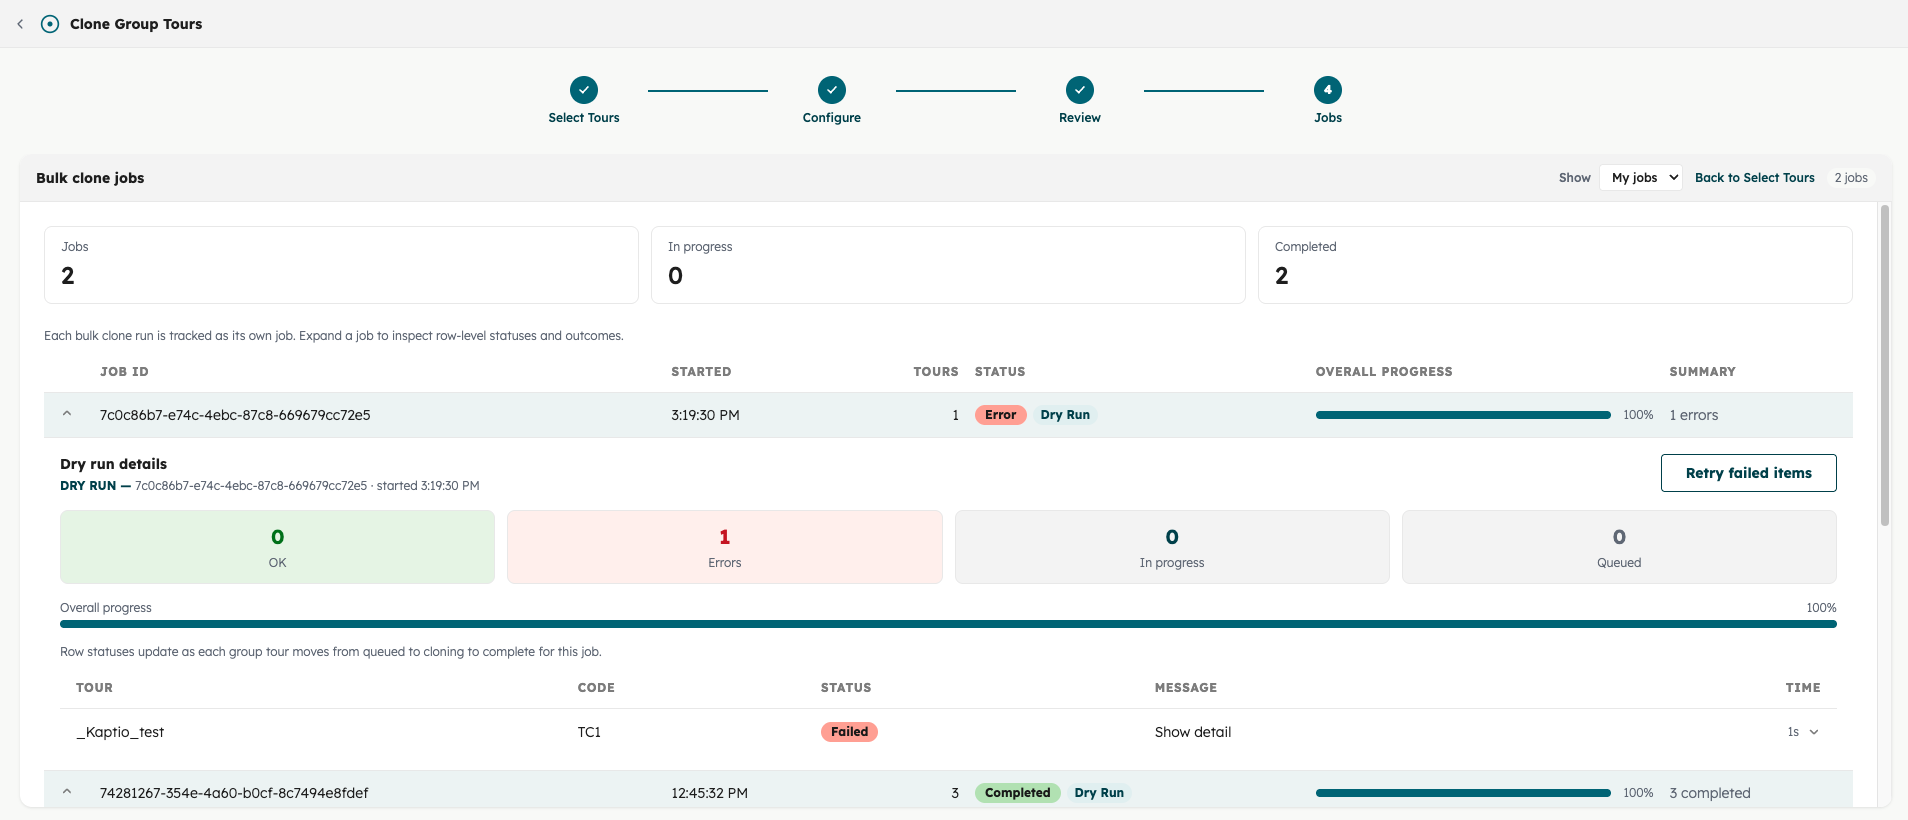The height and width of the screenshot is (820, 1908).
Task: Click the Dry run details heading
Action: click(x=113, y=464)
